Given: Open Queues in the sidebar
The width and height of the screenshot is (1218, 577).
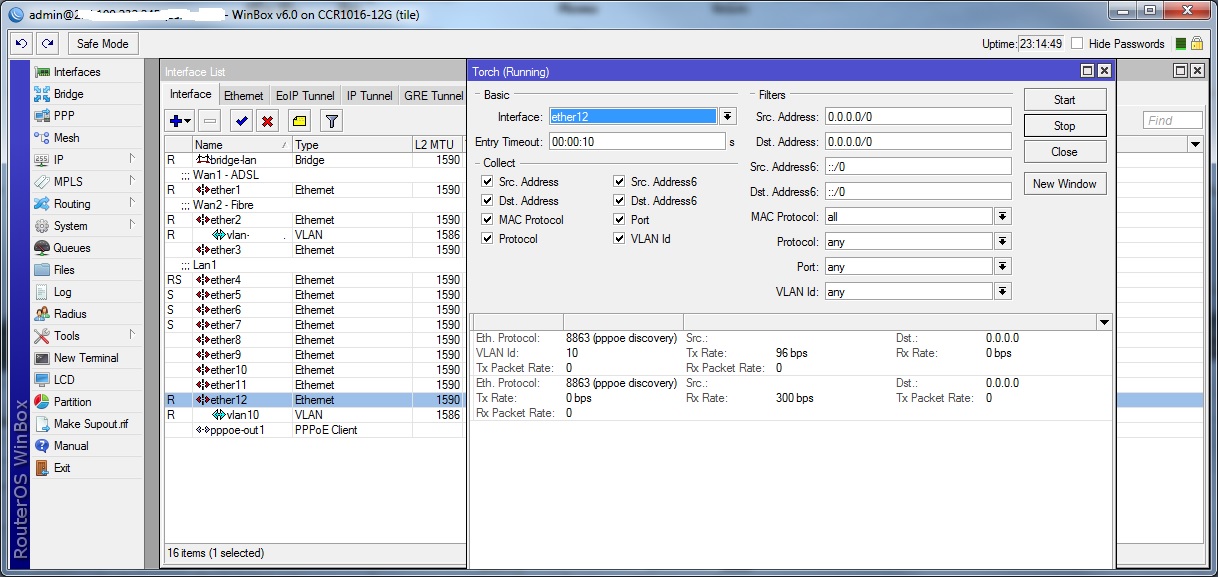Looking at the screenshot, I should 71,248.
